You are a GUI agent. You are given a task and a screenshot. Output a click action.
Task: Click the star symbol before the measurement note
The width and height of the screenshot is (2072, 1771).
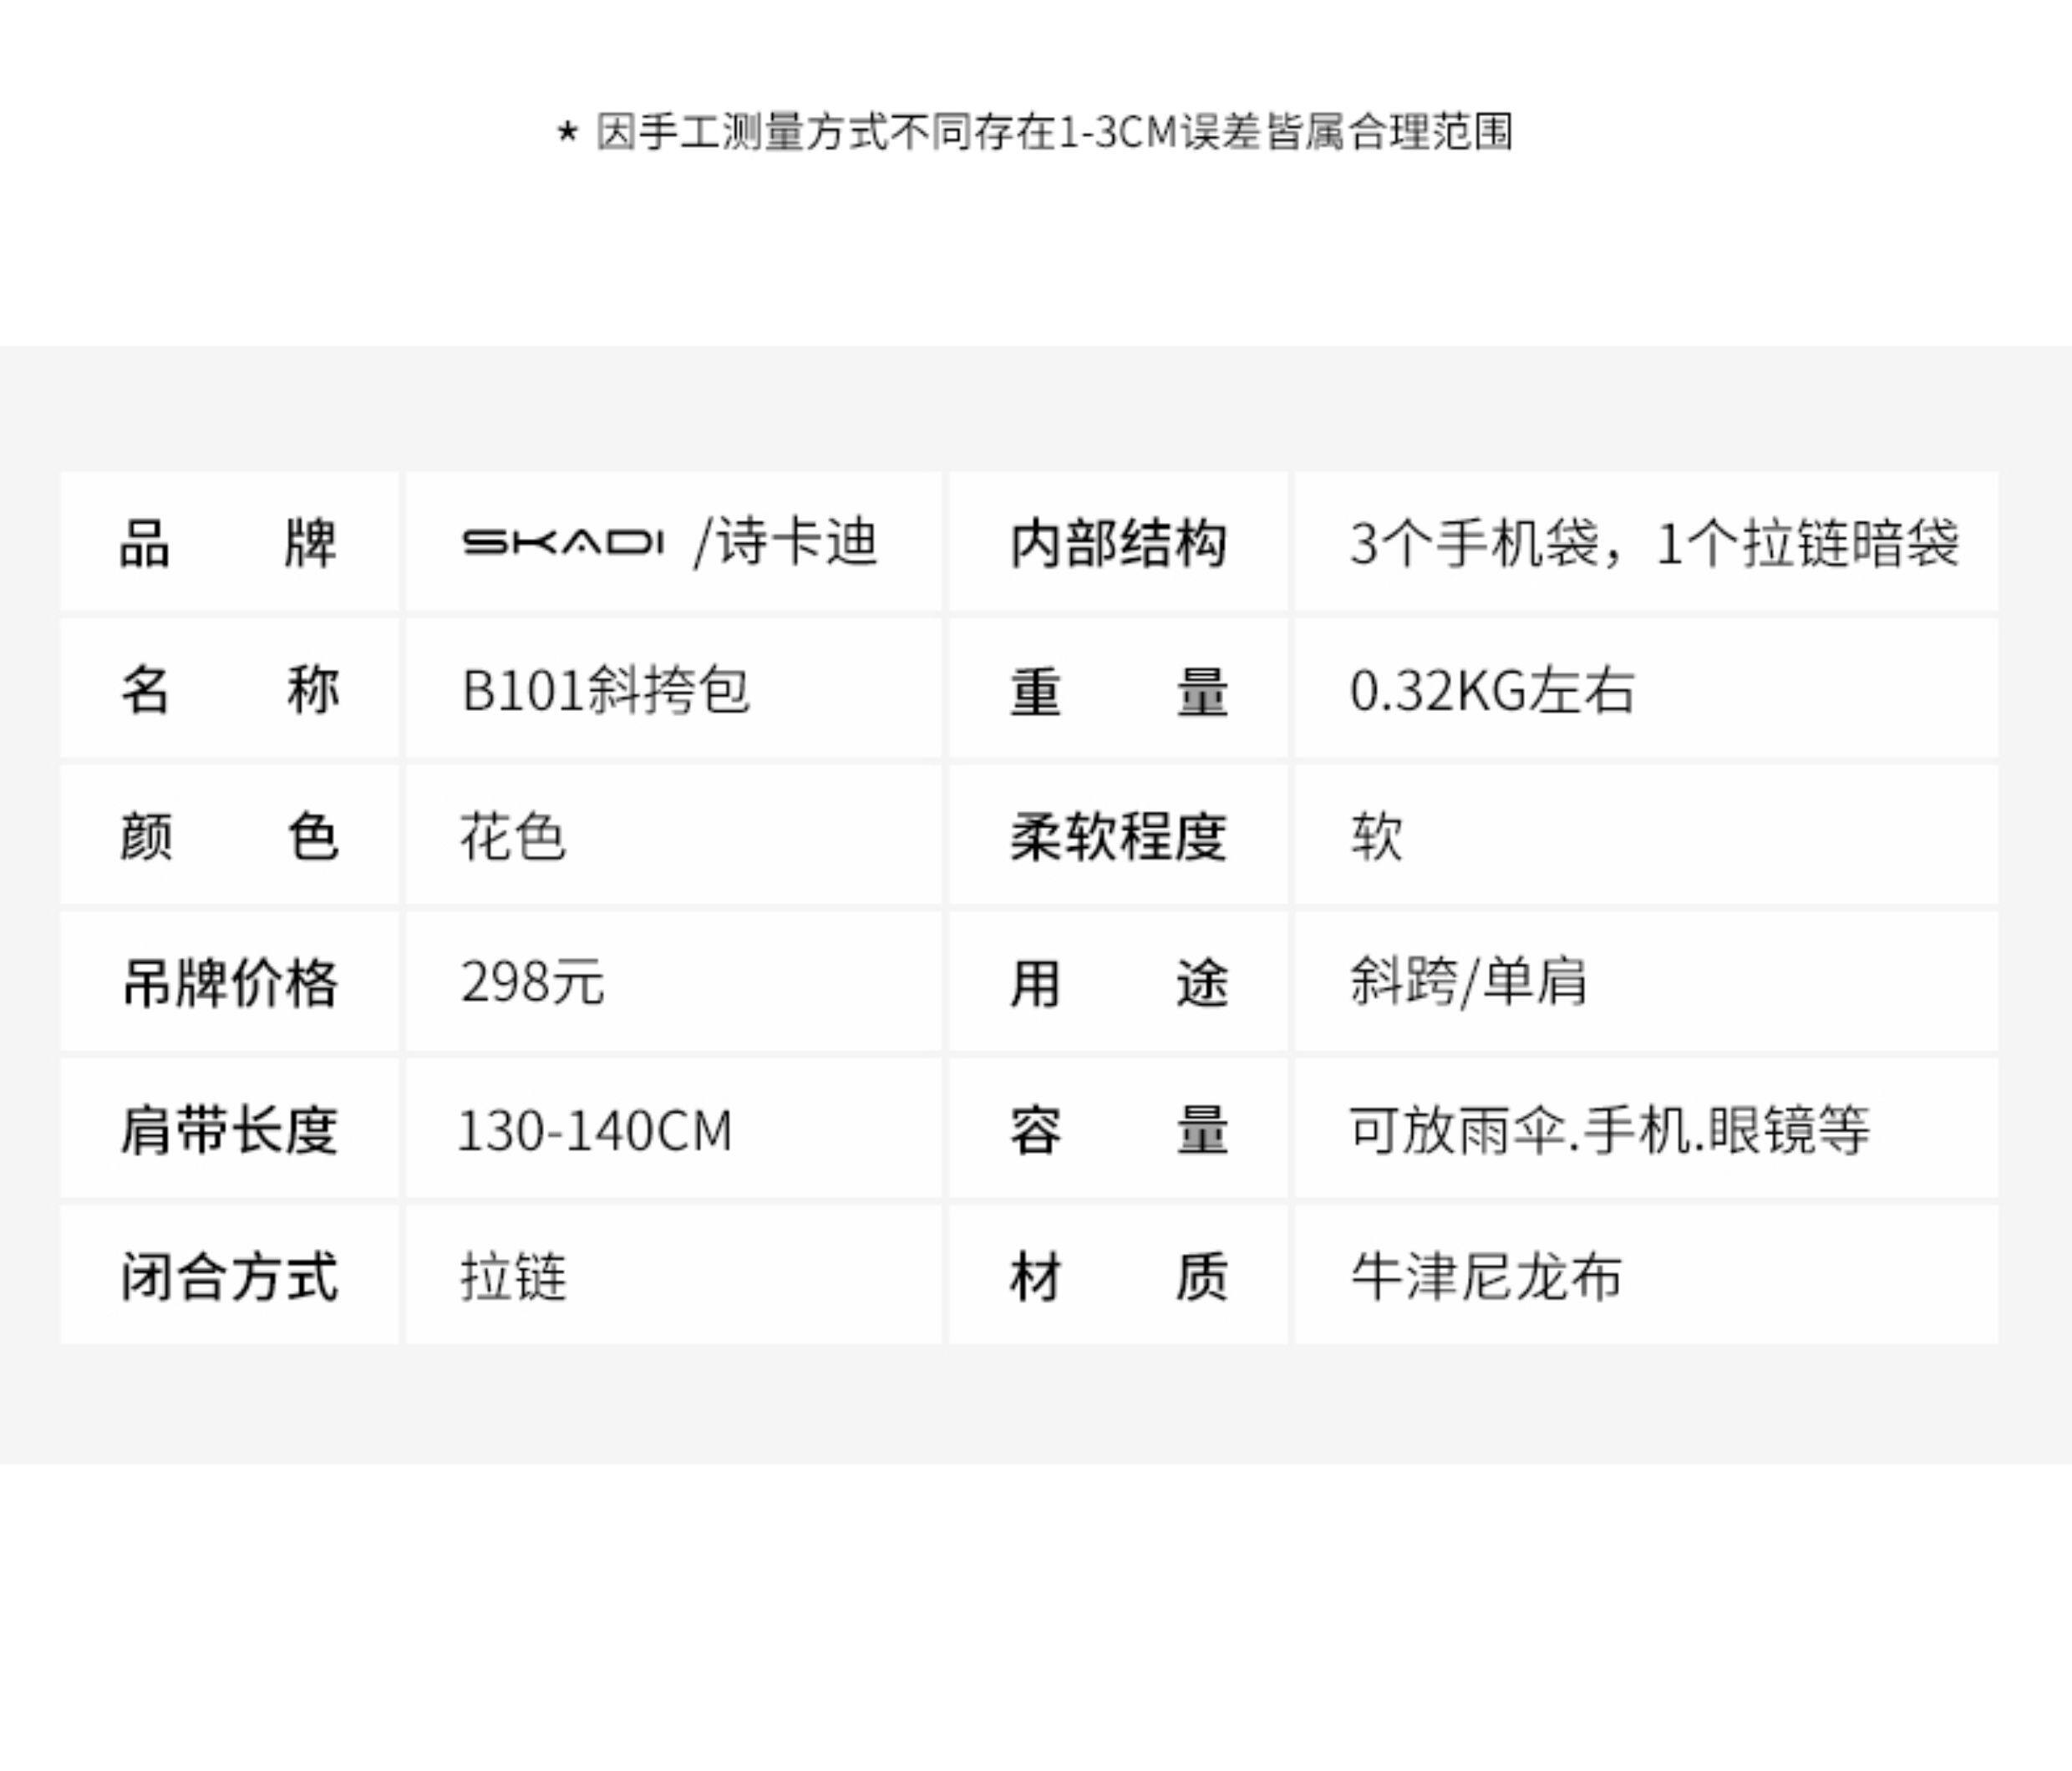coord(567,132)
